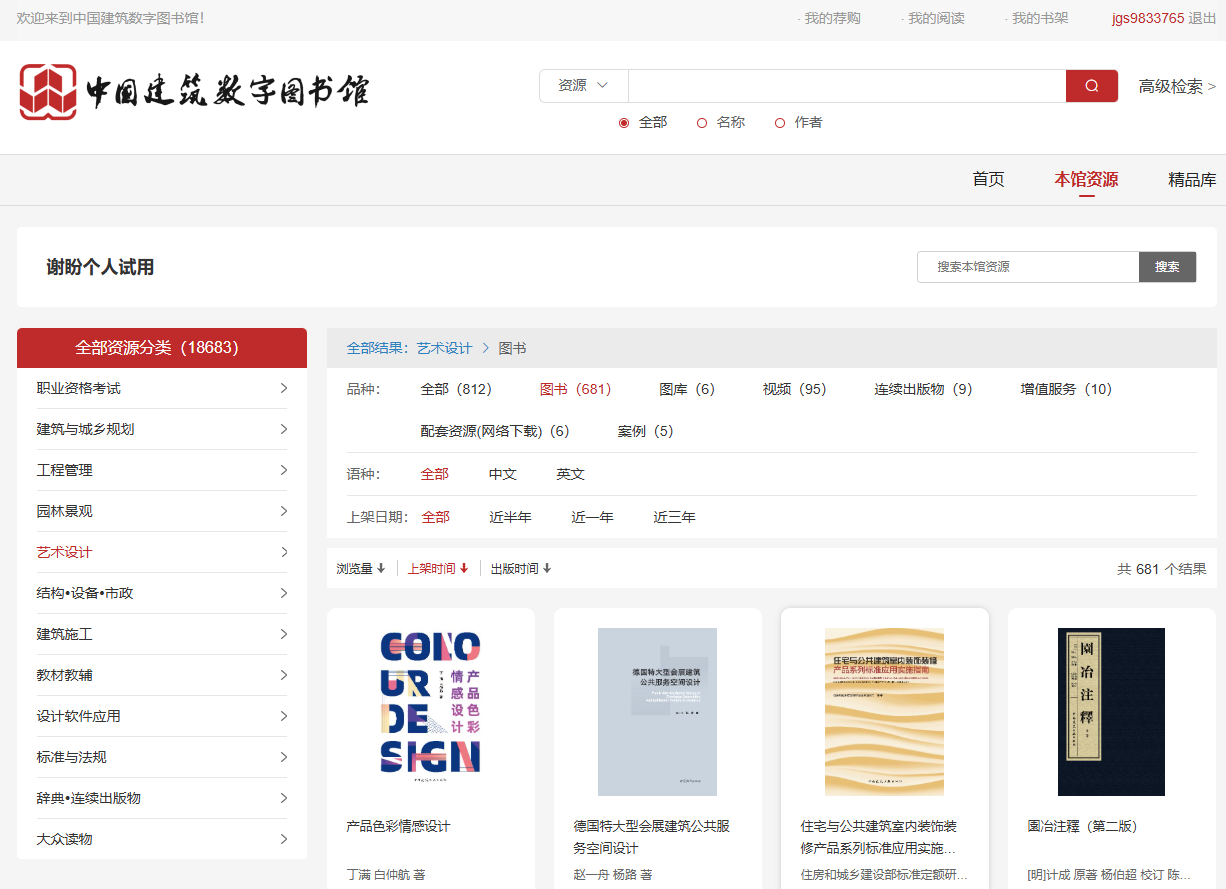1226x889 pixels.
Task: Select the 作者 radio button
Action: (779, 122)
